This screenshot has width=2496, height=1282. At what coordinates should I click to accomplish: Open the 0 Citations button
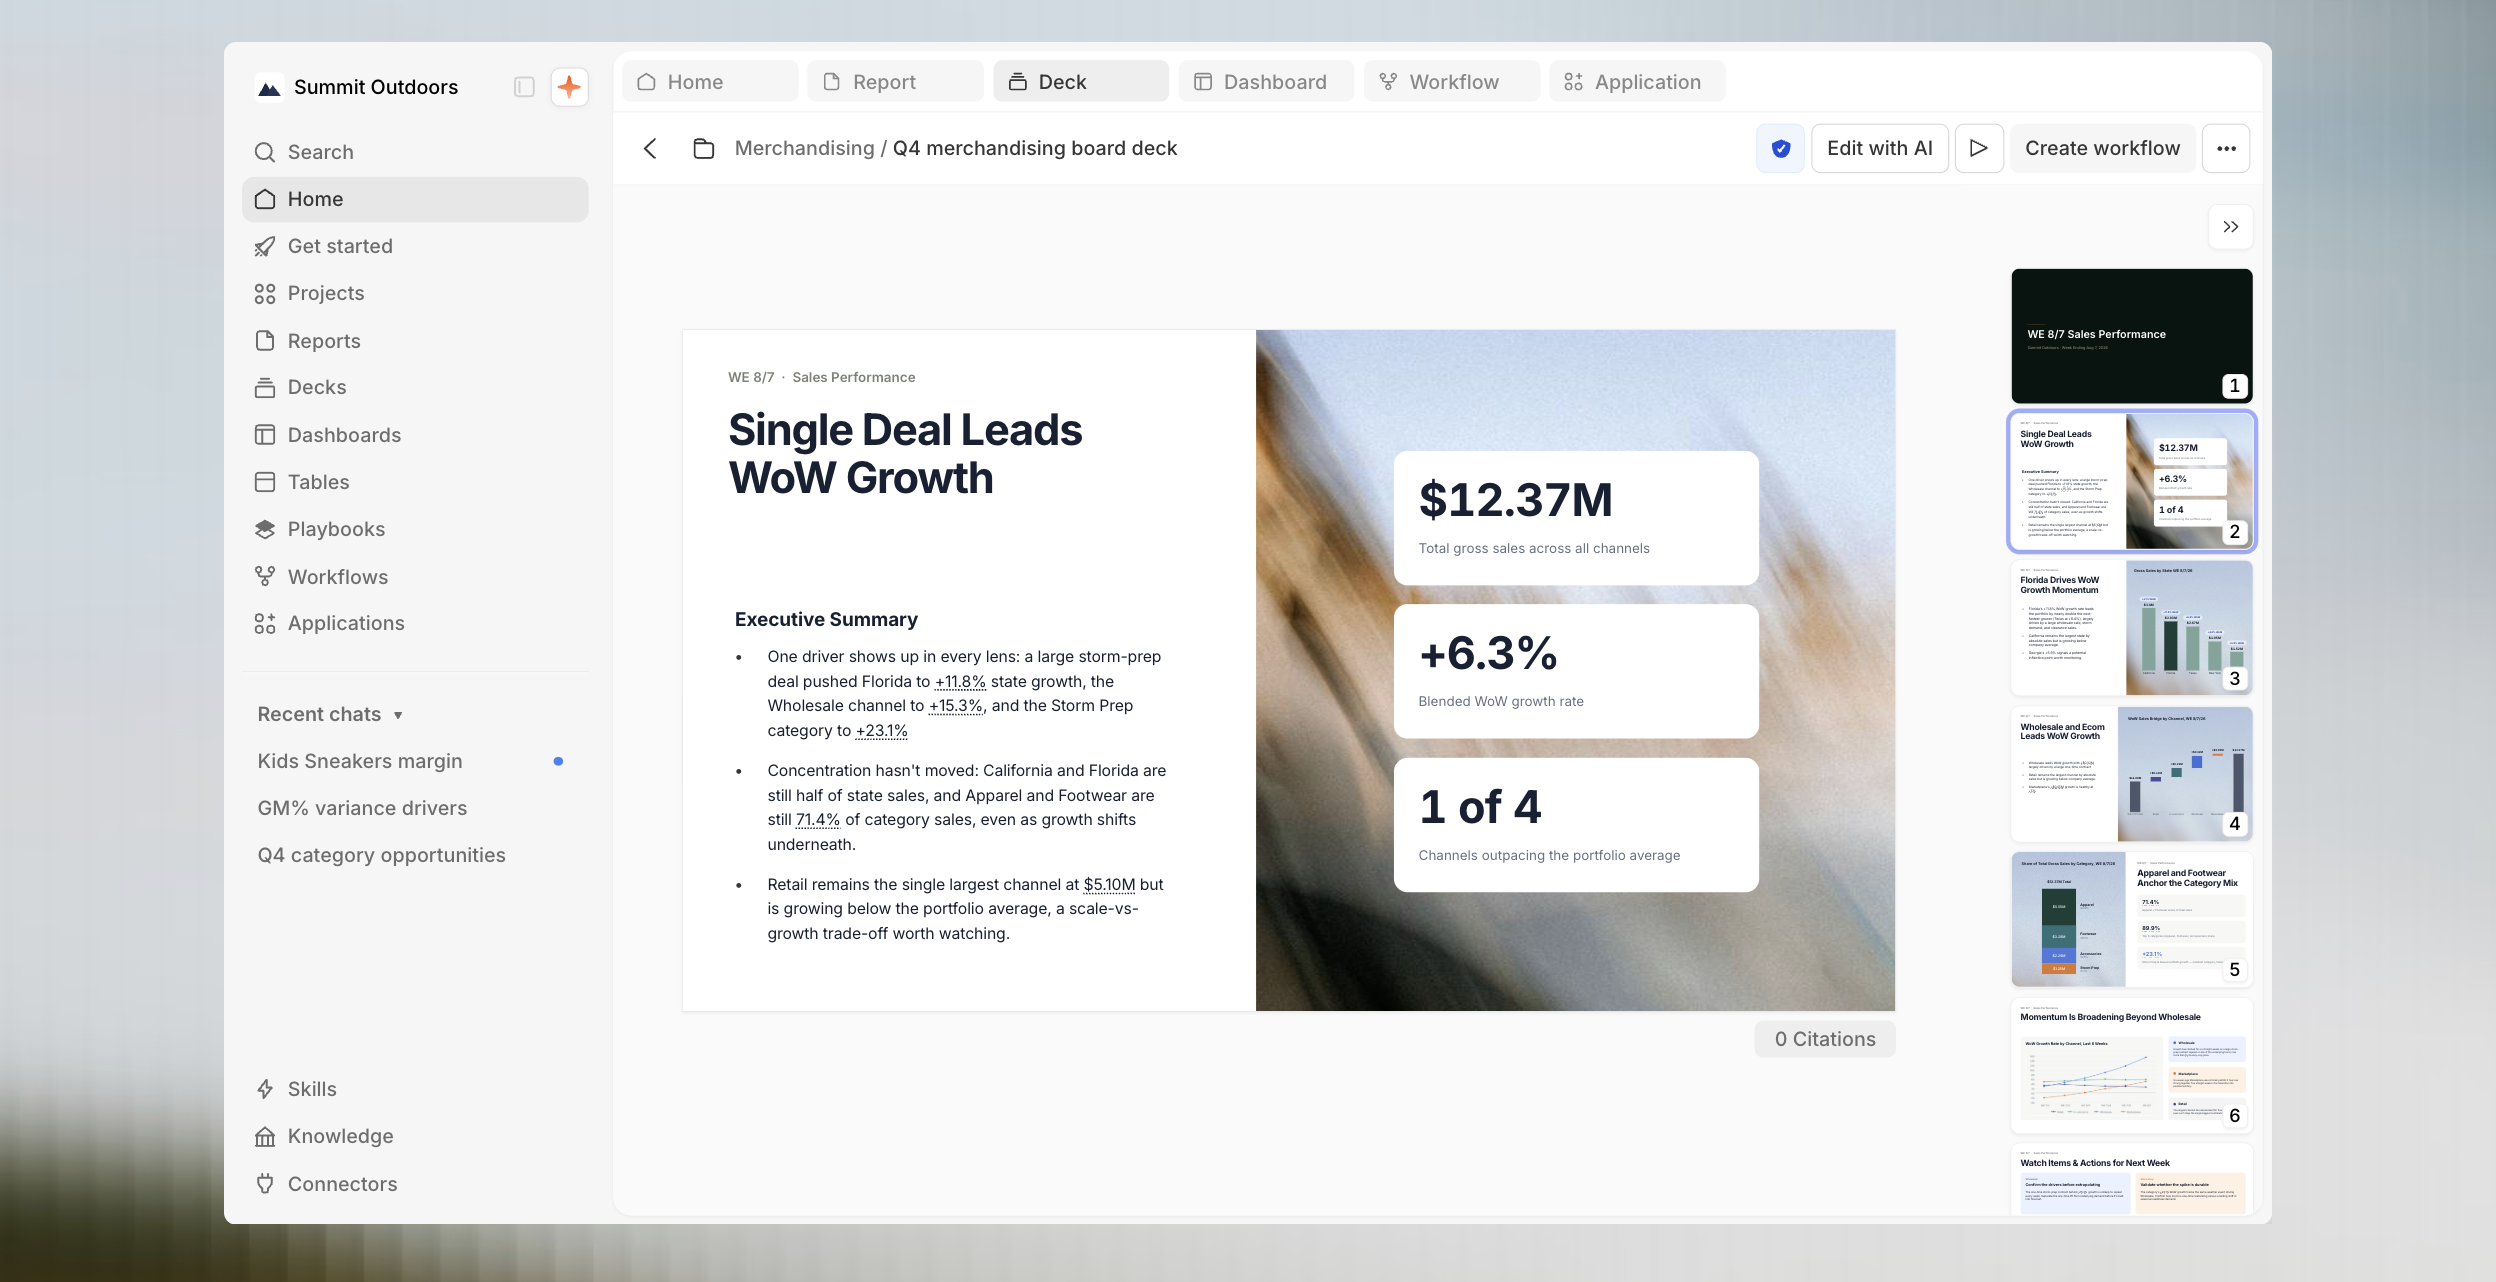pos(1825,1039)
